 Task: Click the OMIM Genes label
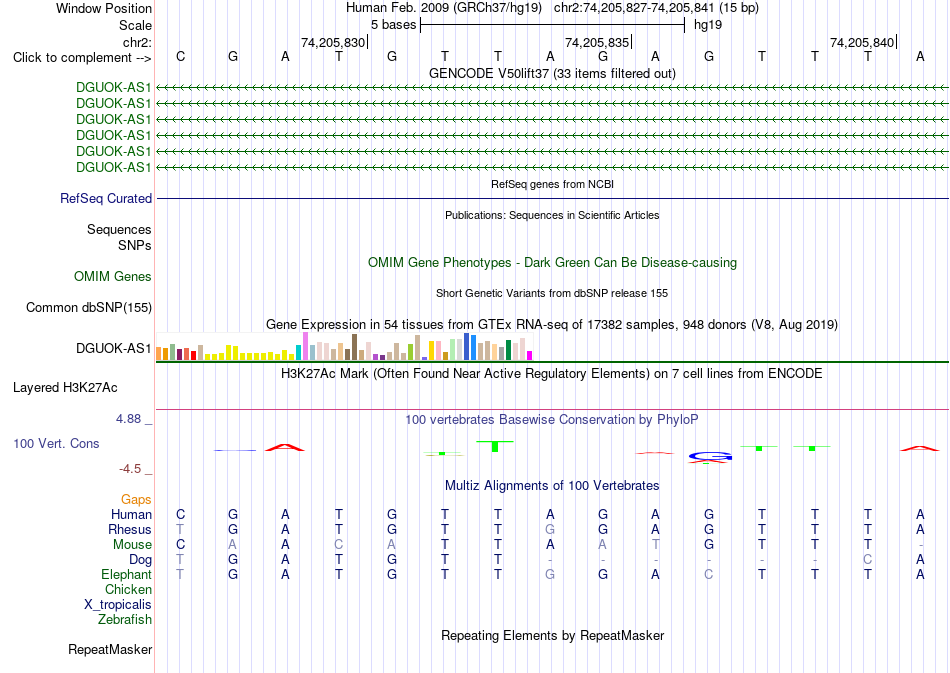[113, 277]
